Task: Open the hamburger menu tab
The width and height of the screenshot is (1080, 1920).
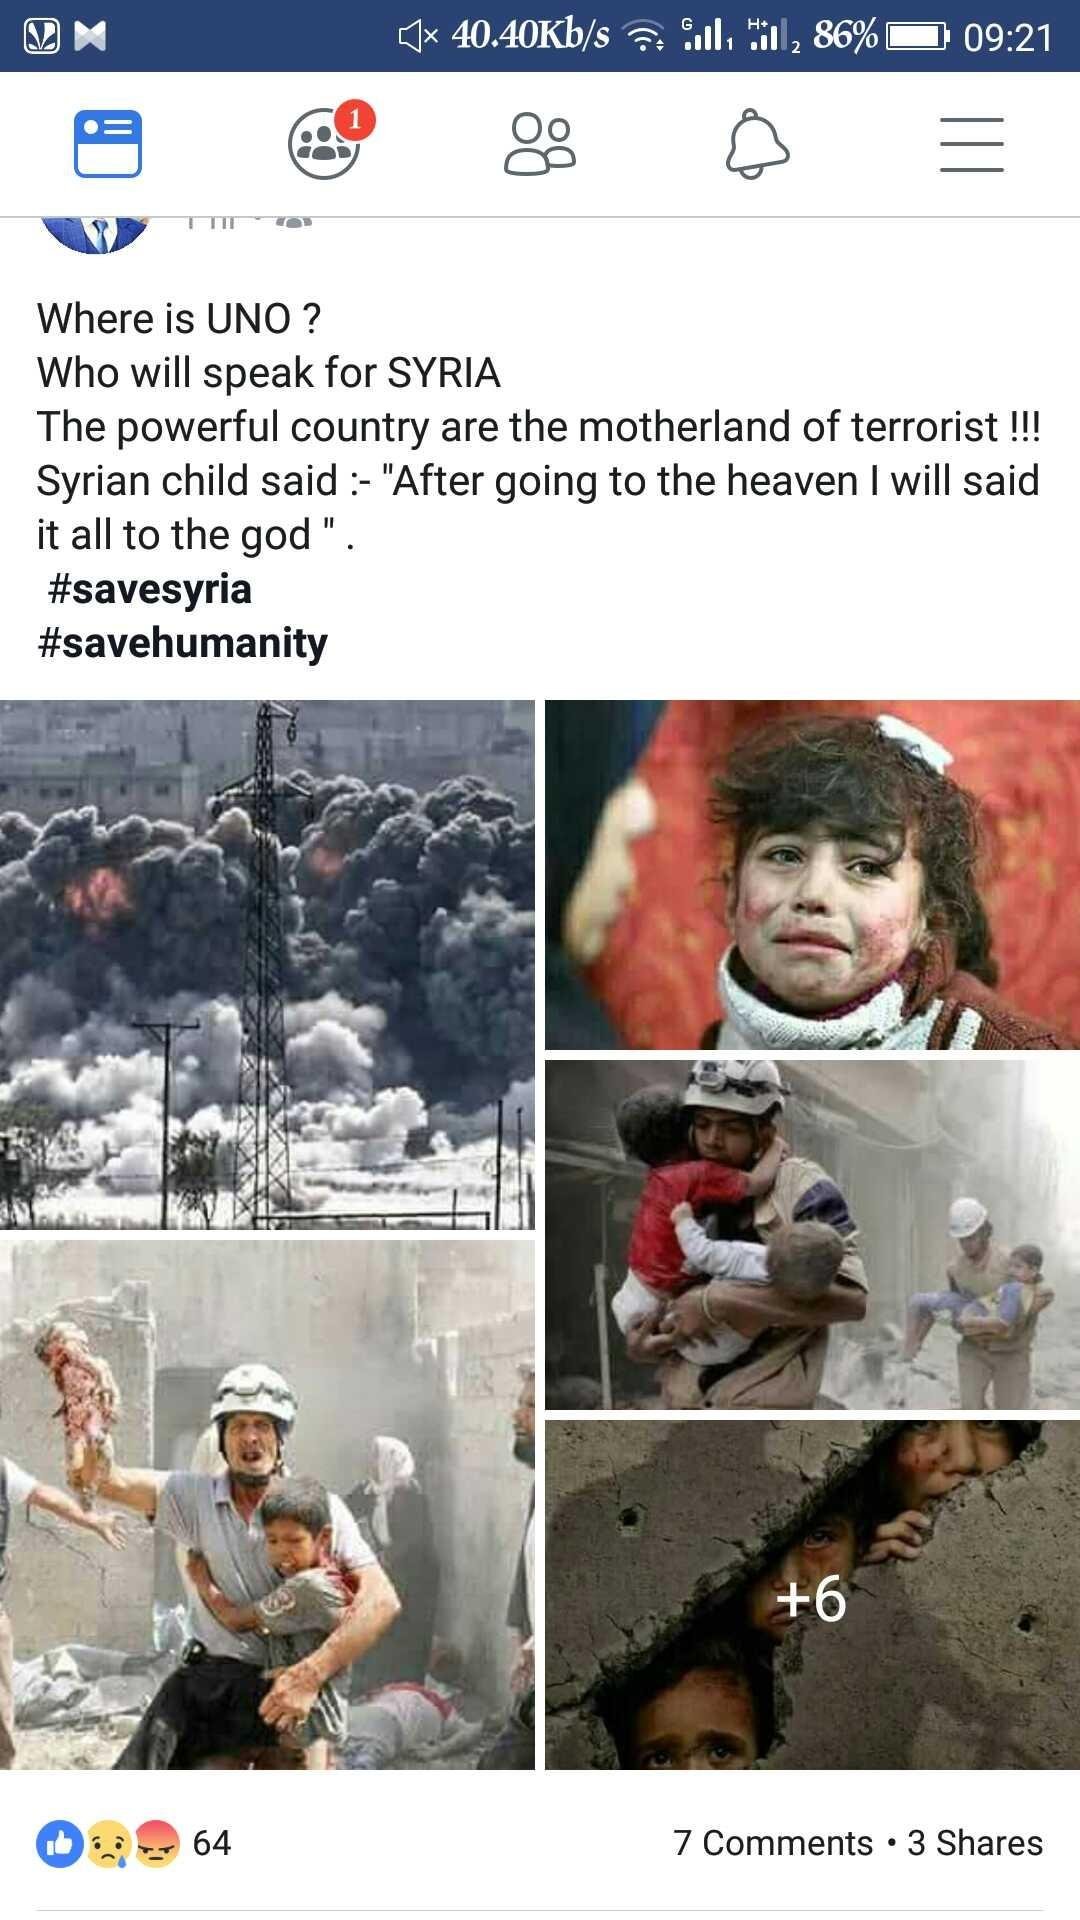Action: coord(972,144)
